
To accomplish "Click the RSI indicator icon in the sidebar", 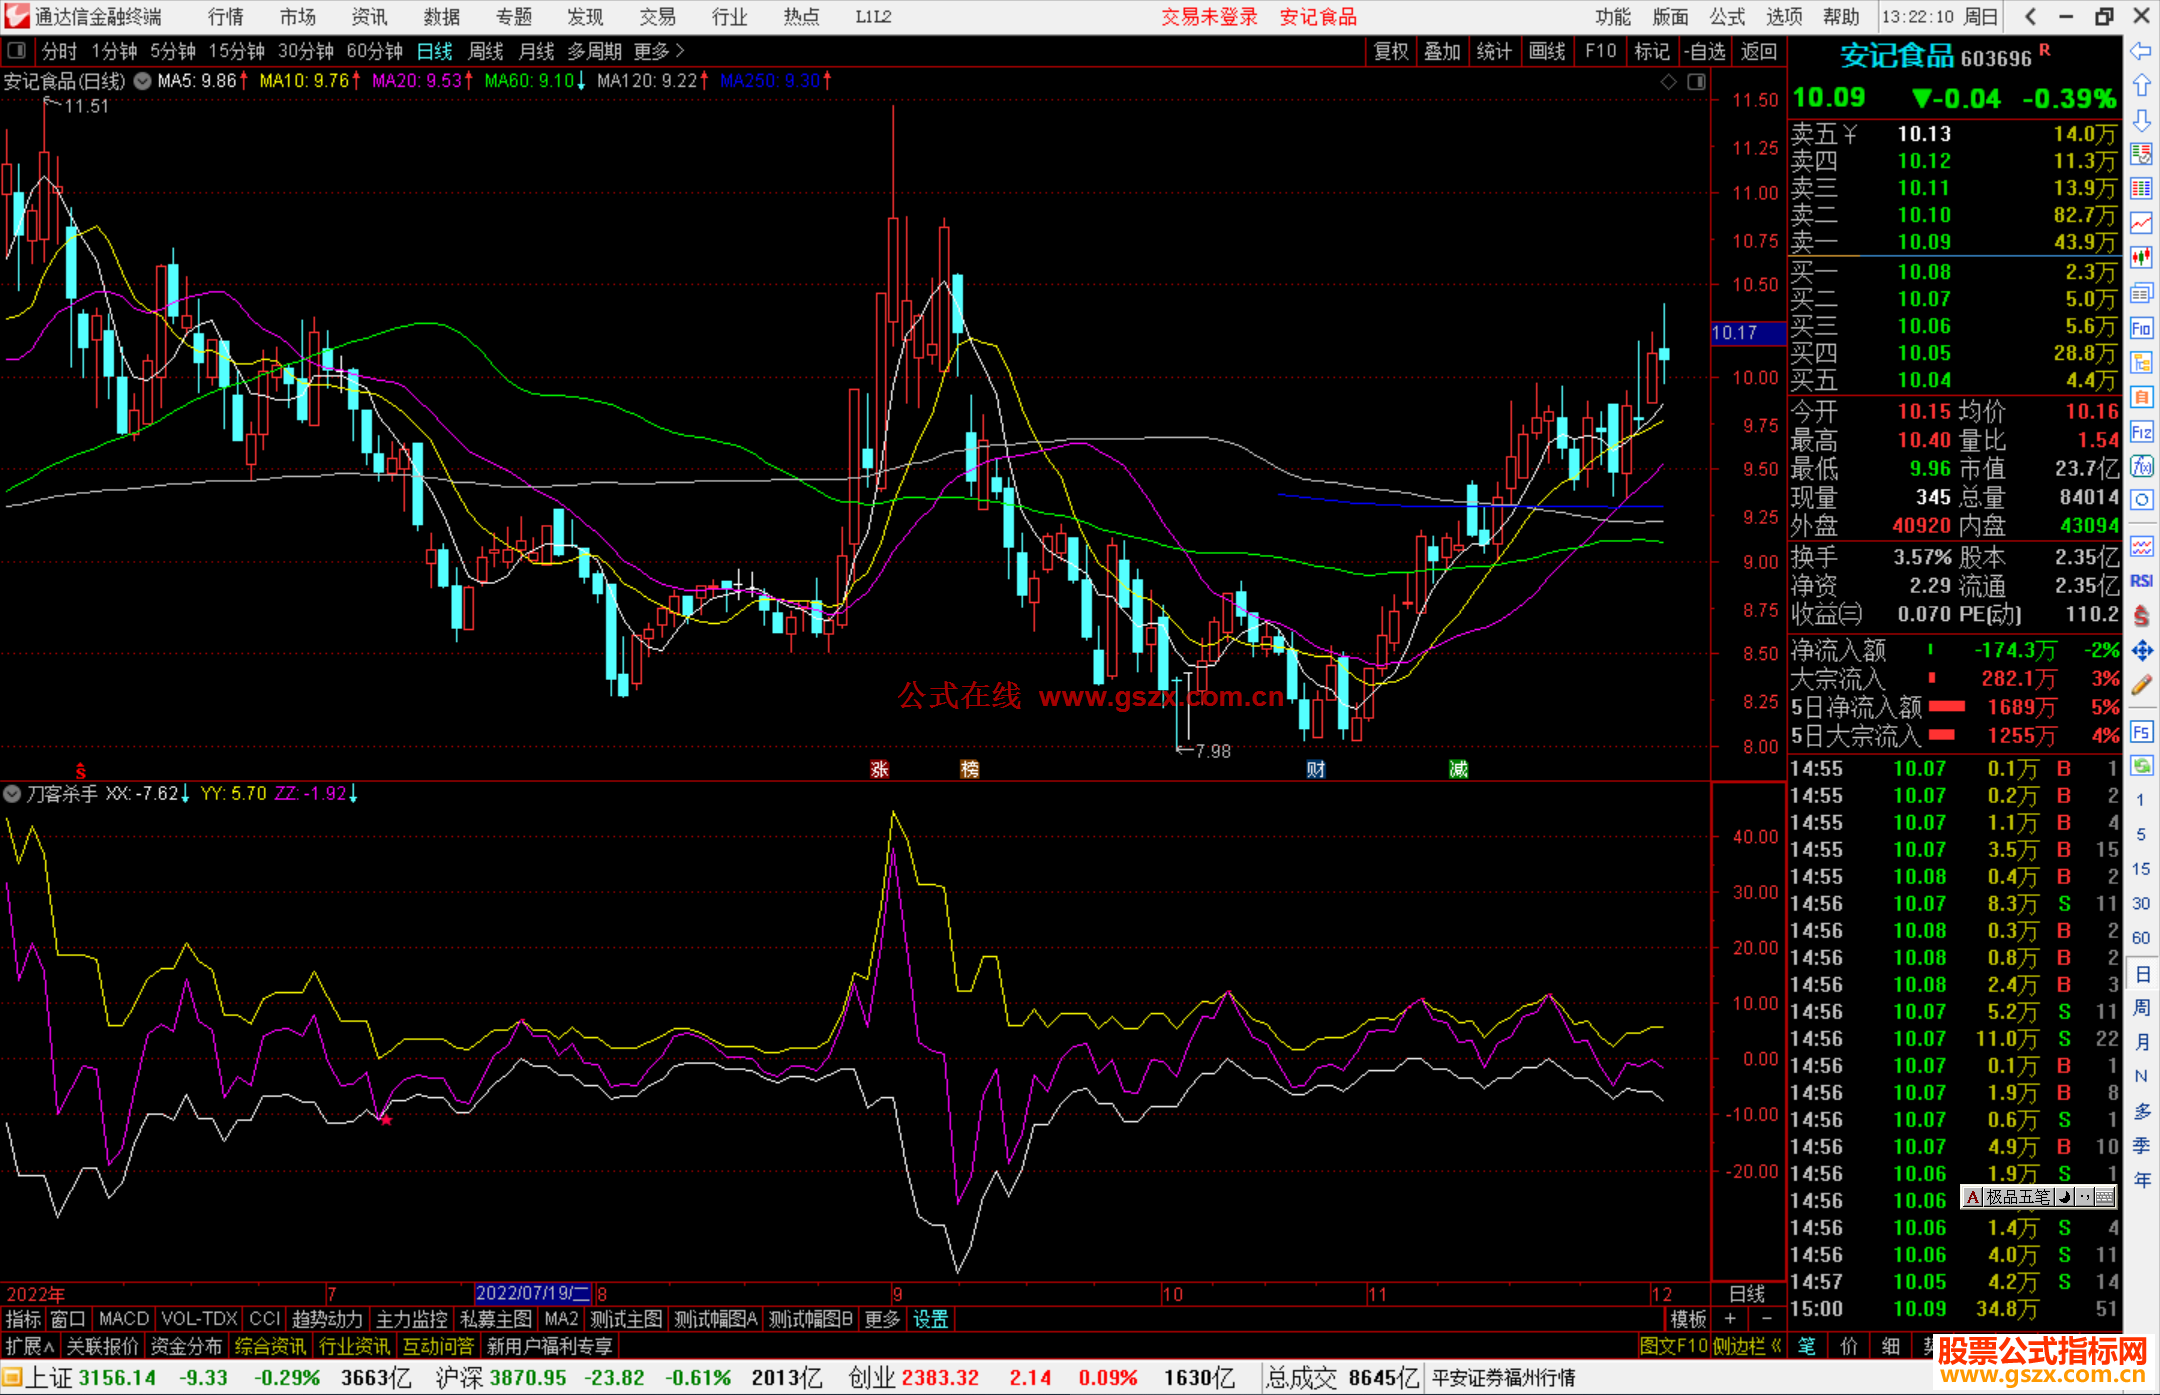I will coord(2141,581).
